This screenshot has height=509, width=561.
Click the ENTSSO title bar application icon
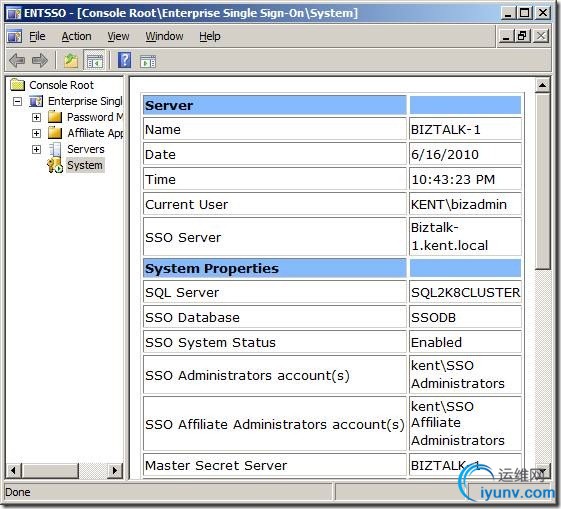(14, 13)
